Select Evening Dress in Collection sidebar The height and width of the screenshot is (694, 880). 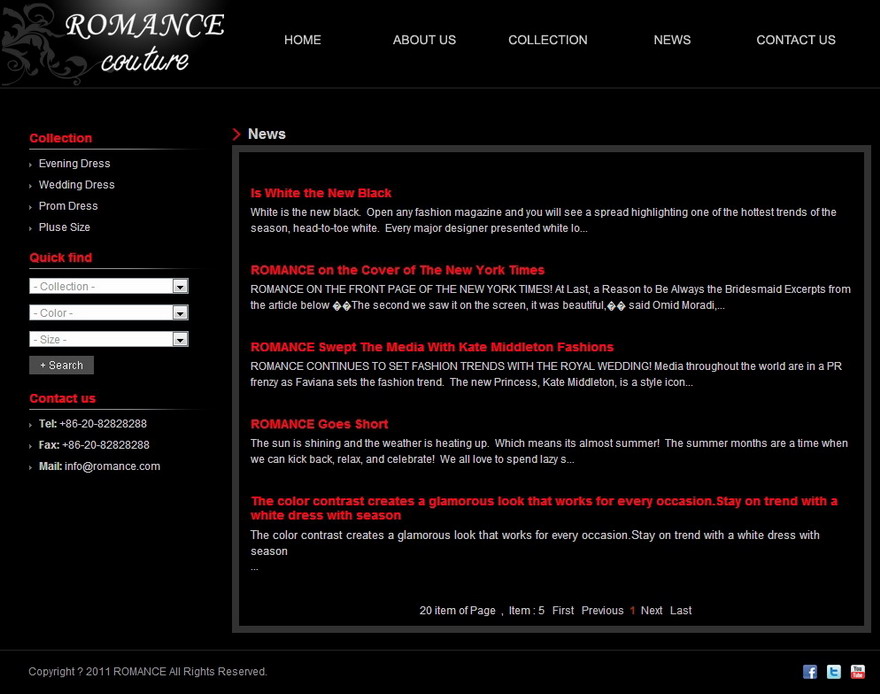[x=74, y=163]
